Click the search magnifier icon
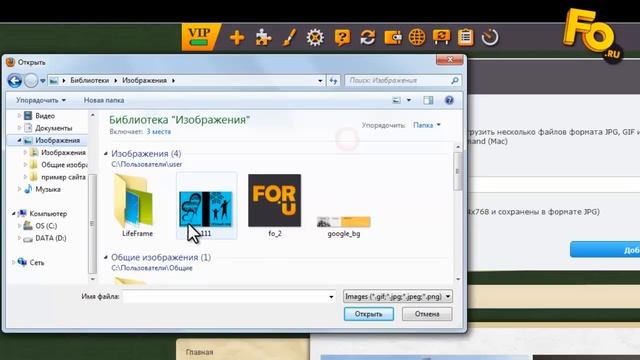 [x=455, y=80]
